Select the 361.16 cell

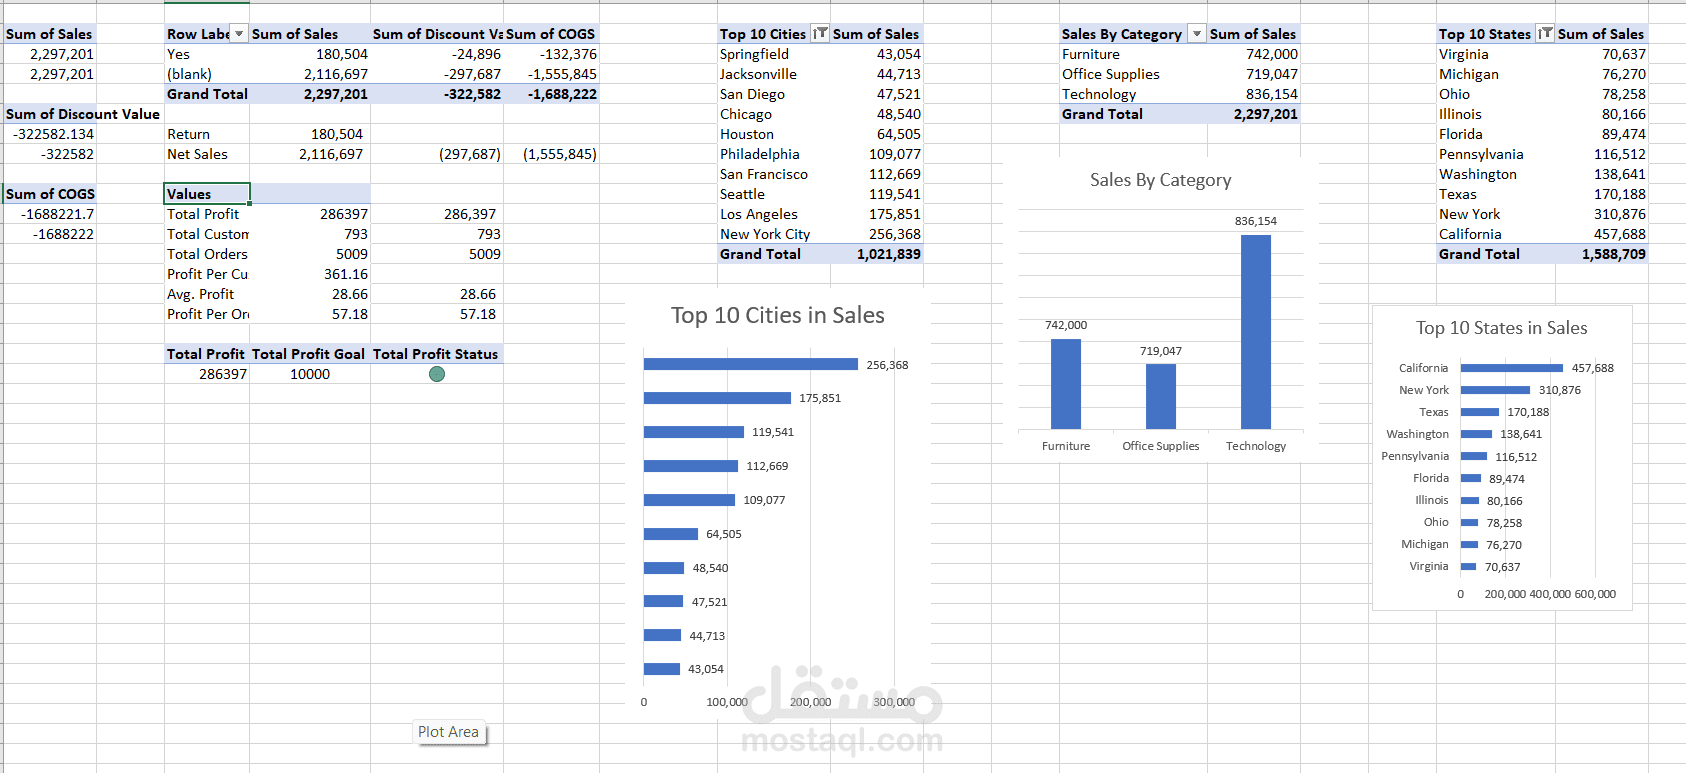pos(310,274)
